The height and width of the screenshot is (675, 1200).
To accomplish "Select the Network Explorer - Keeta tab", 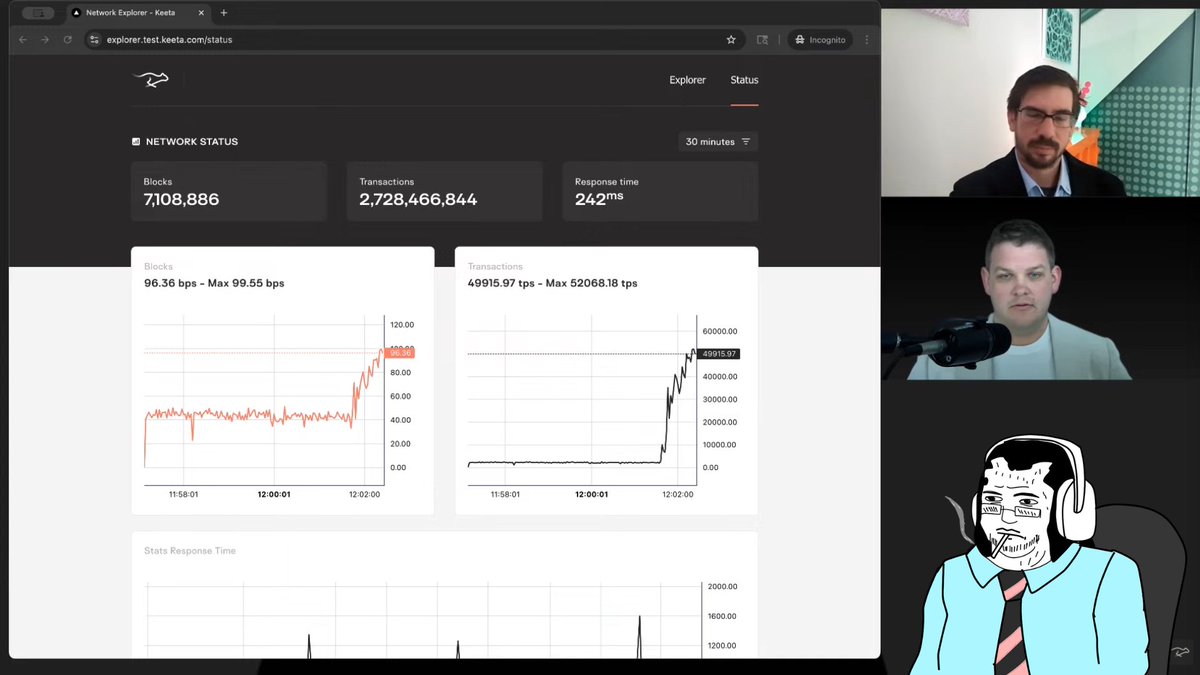I will coord(137,13).
